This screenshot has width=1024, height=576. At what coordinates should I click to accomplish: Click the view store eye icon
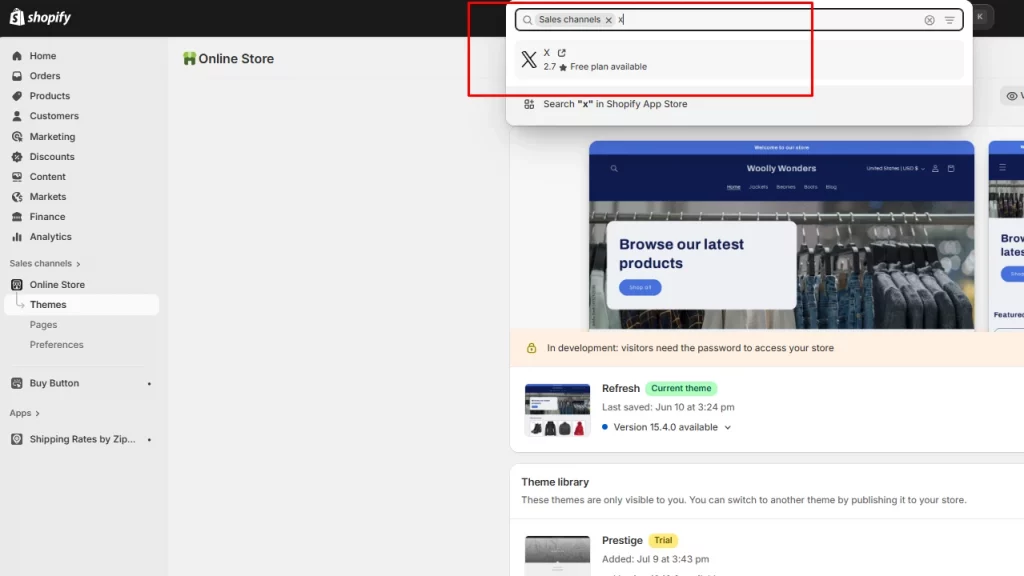pyautogui.click(x=1011, y=96)
